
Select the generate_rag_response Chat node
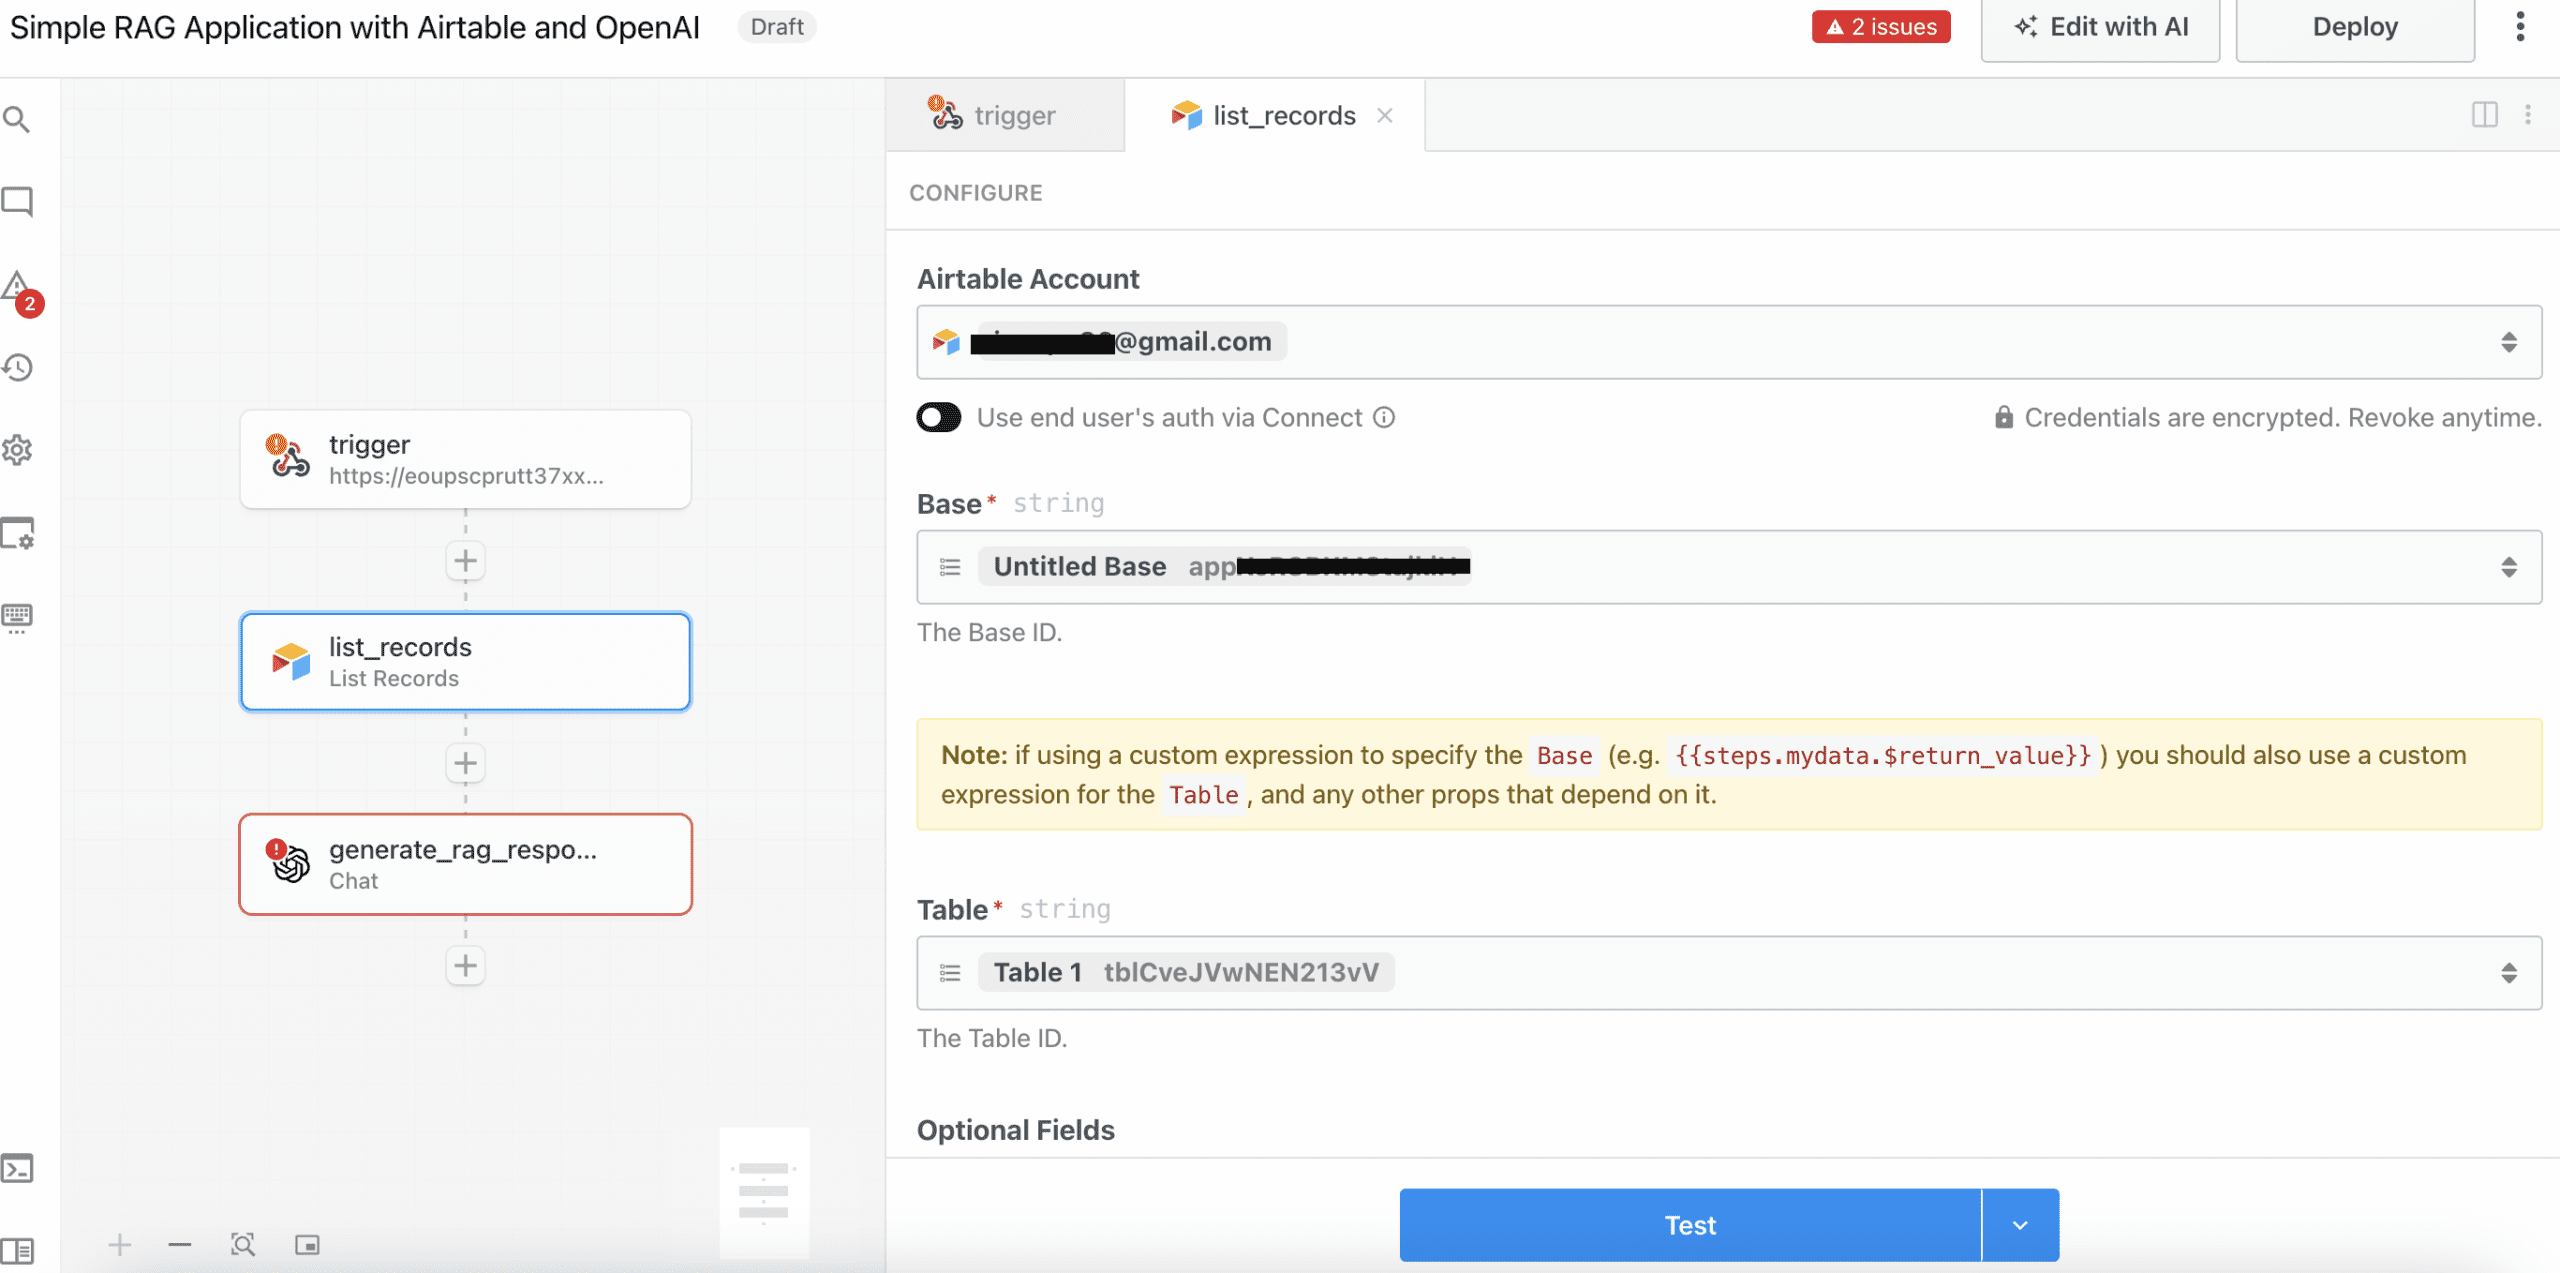pyautogui.click(x=465, y=863)
